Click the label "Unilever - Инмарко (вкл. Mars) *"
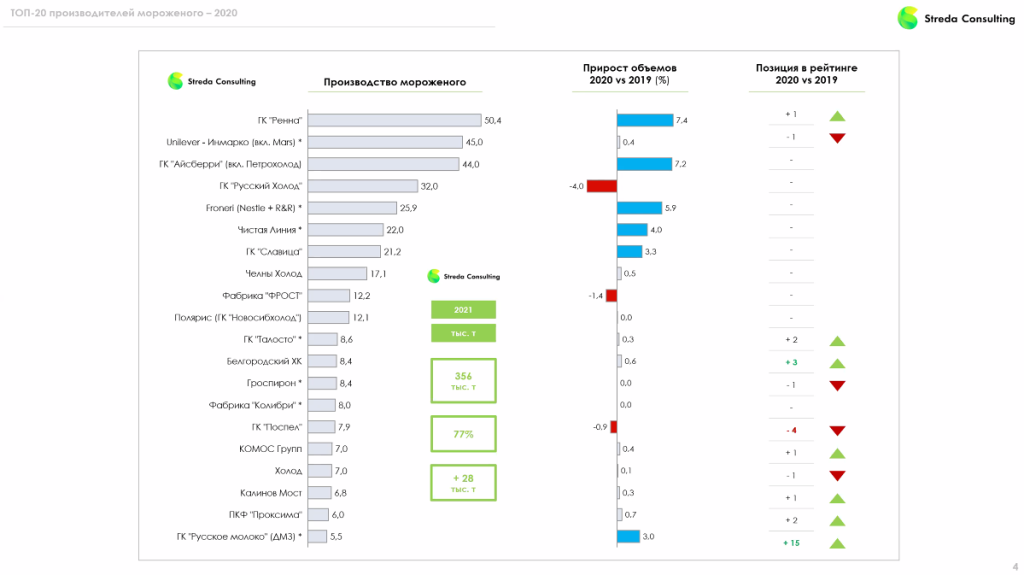Screen dimensions: 1024x575 pyautogui.click(x=234, y=142)
